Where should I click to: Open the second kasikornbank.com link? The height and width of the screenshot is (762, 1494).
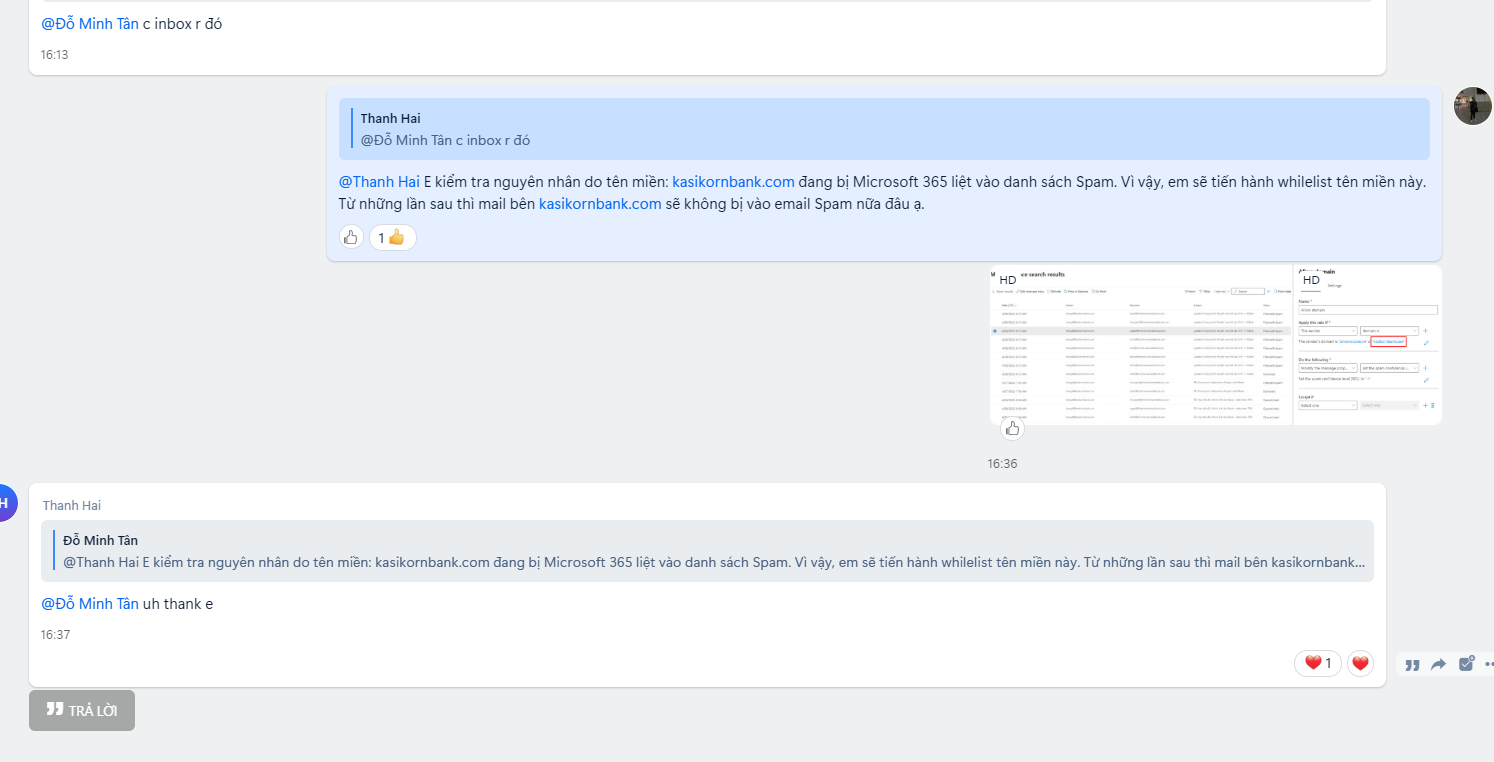600,203
